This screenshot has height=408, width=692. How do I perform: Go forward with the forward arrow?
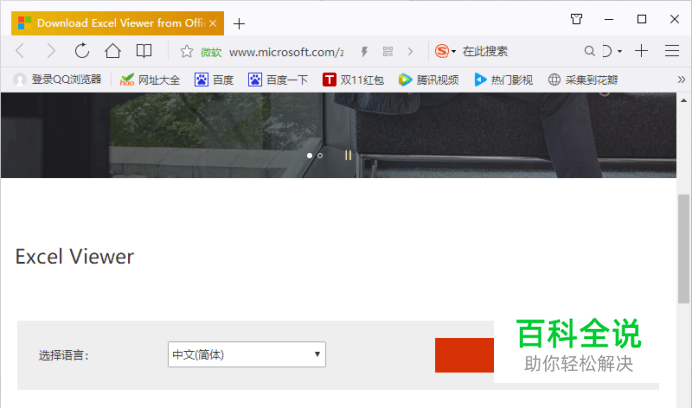click(51, 51)
